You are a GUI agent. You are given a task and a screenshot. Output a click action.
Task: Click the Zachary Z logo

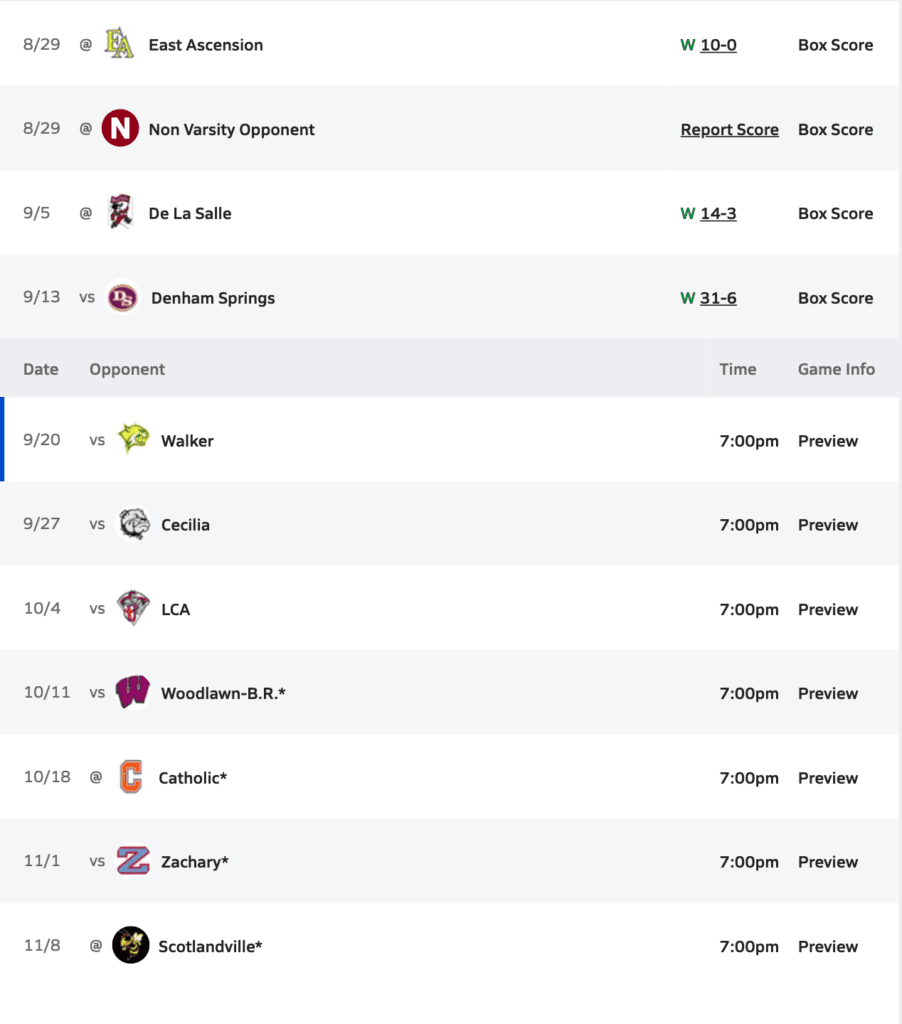pyautogui.click(x=133, y=862)
